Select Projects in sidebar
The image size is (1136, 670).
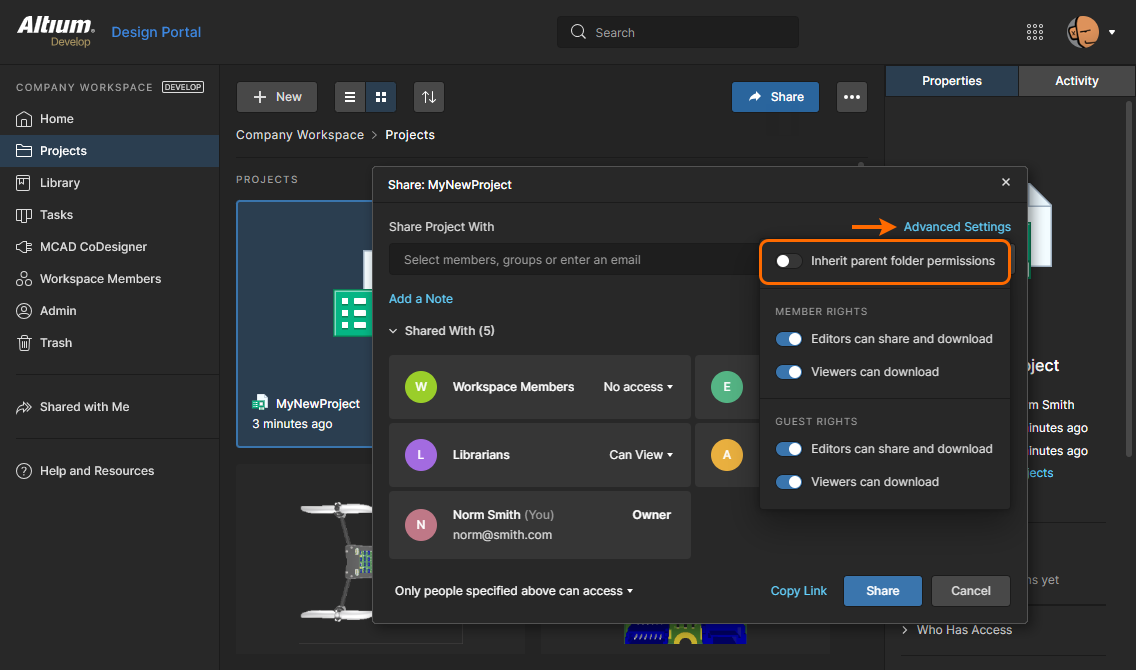point(109,151)
